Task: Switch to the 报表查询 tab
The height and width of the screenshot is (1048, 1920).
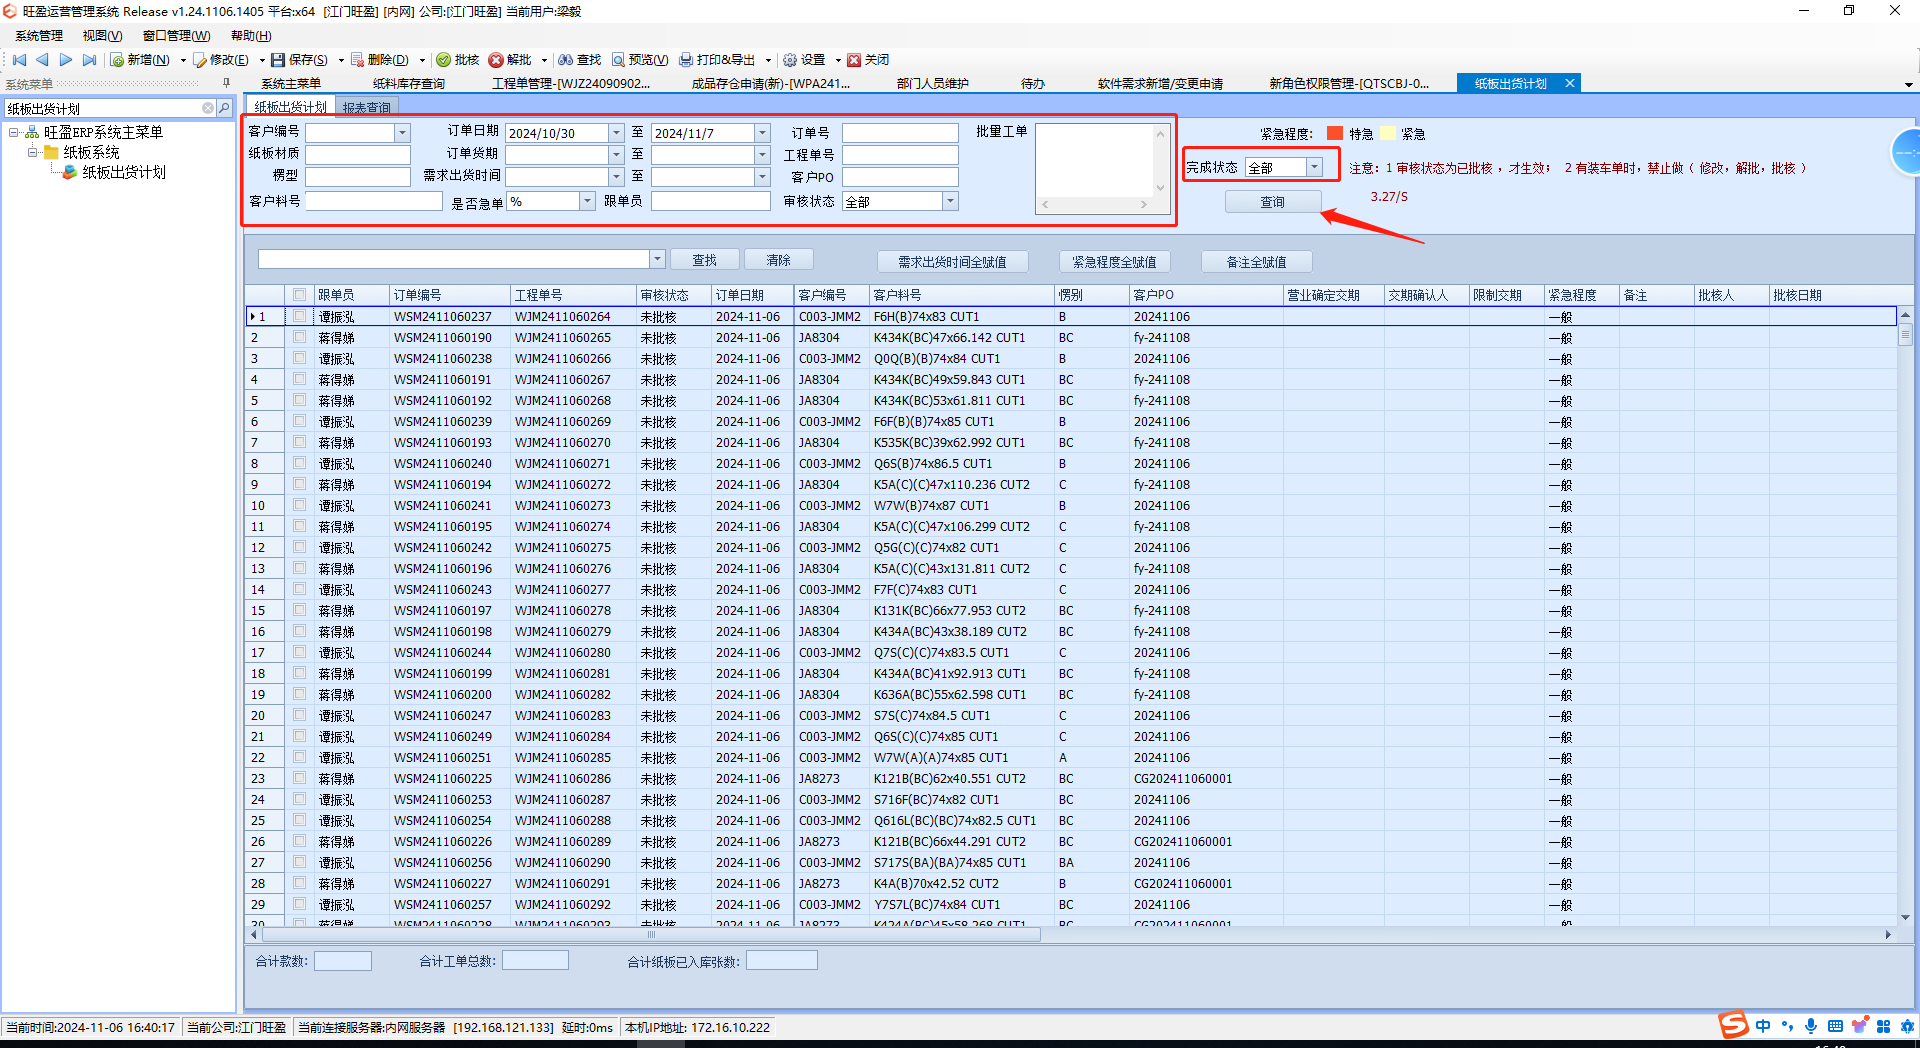Action: pos(367,107)
